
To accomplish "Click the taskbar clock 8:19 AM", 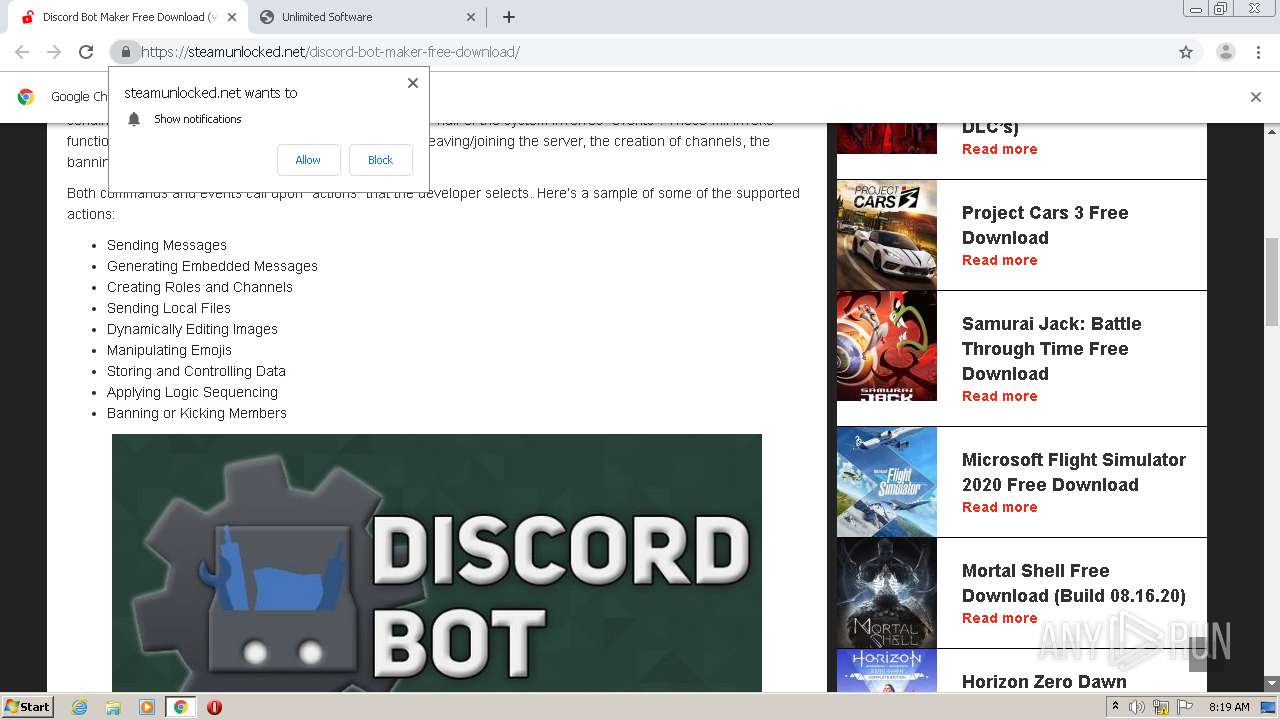I will pyautogui.click(x=1229, y=707).
